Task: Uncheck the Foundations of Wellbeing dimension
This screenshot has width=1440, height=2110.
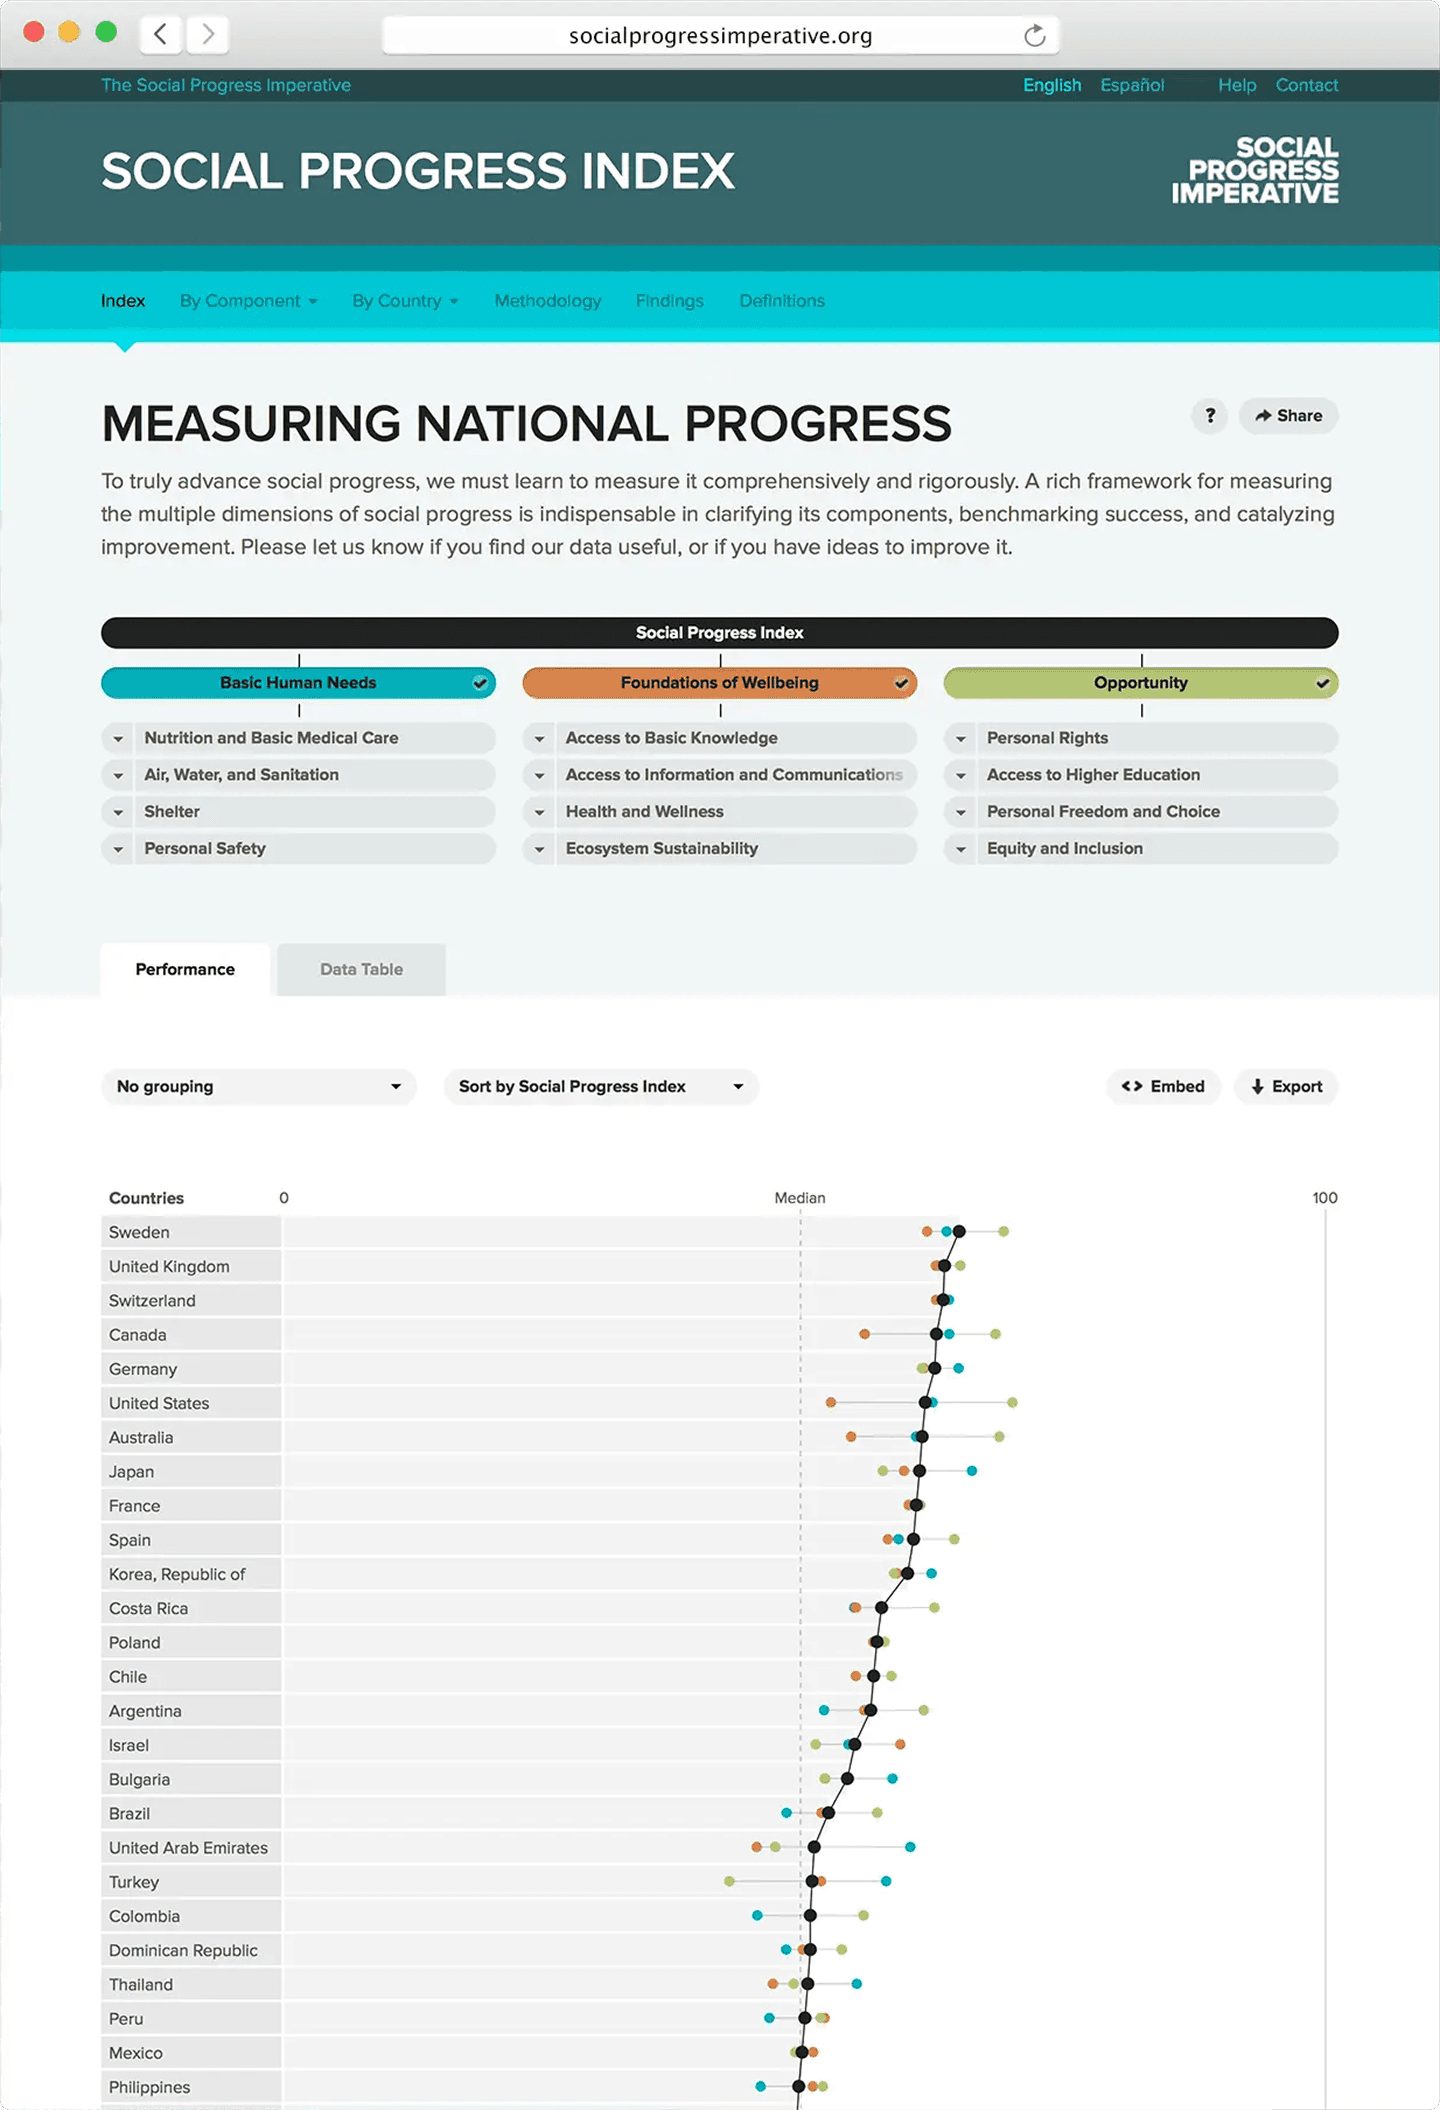Action: [901, 683]
